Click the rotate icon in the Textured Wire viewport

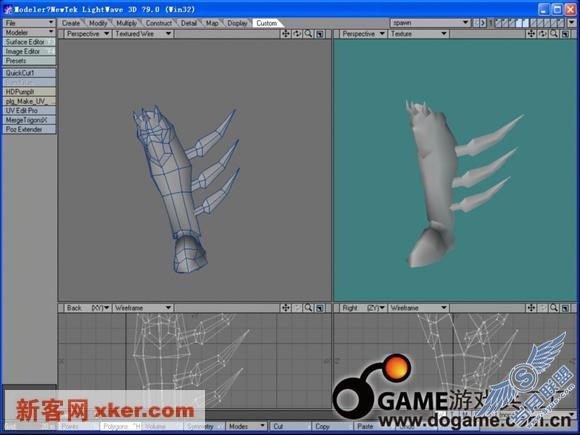pyautogui.click(x=297, y=34)
